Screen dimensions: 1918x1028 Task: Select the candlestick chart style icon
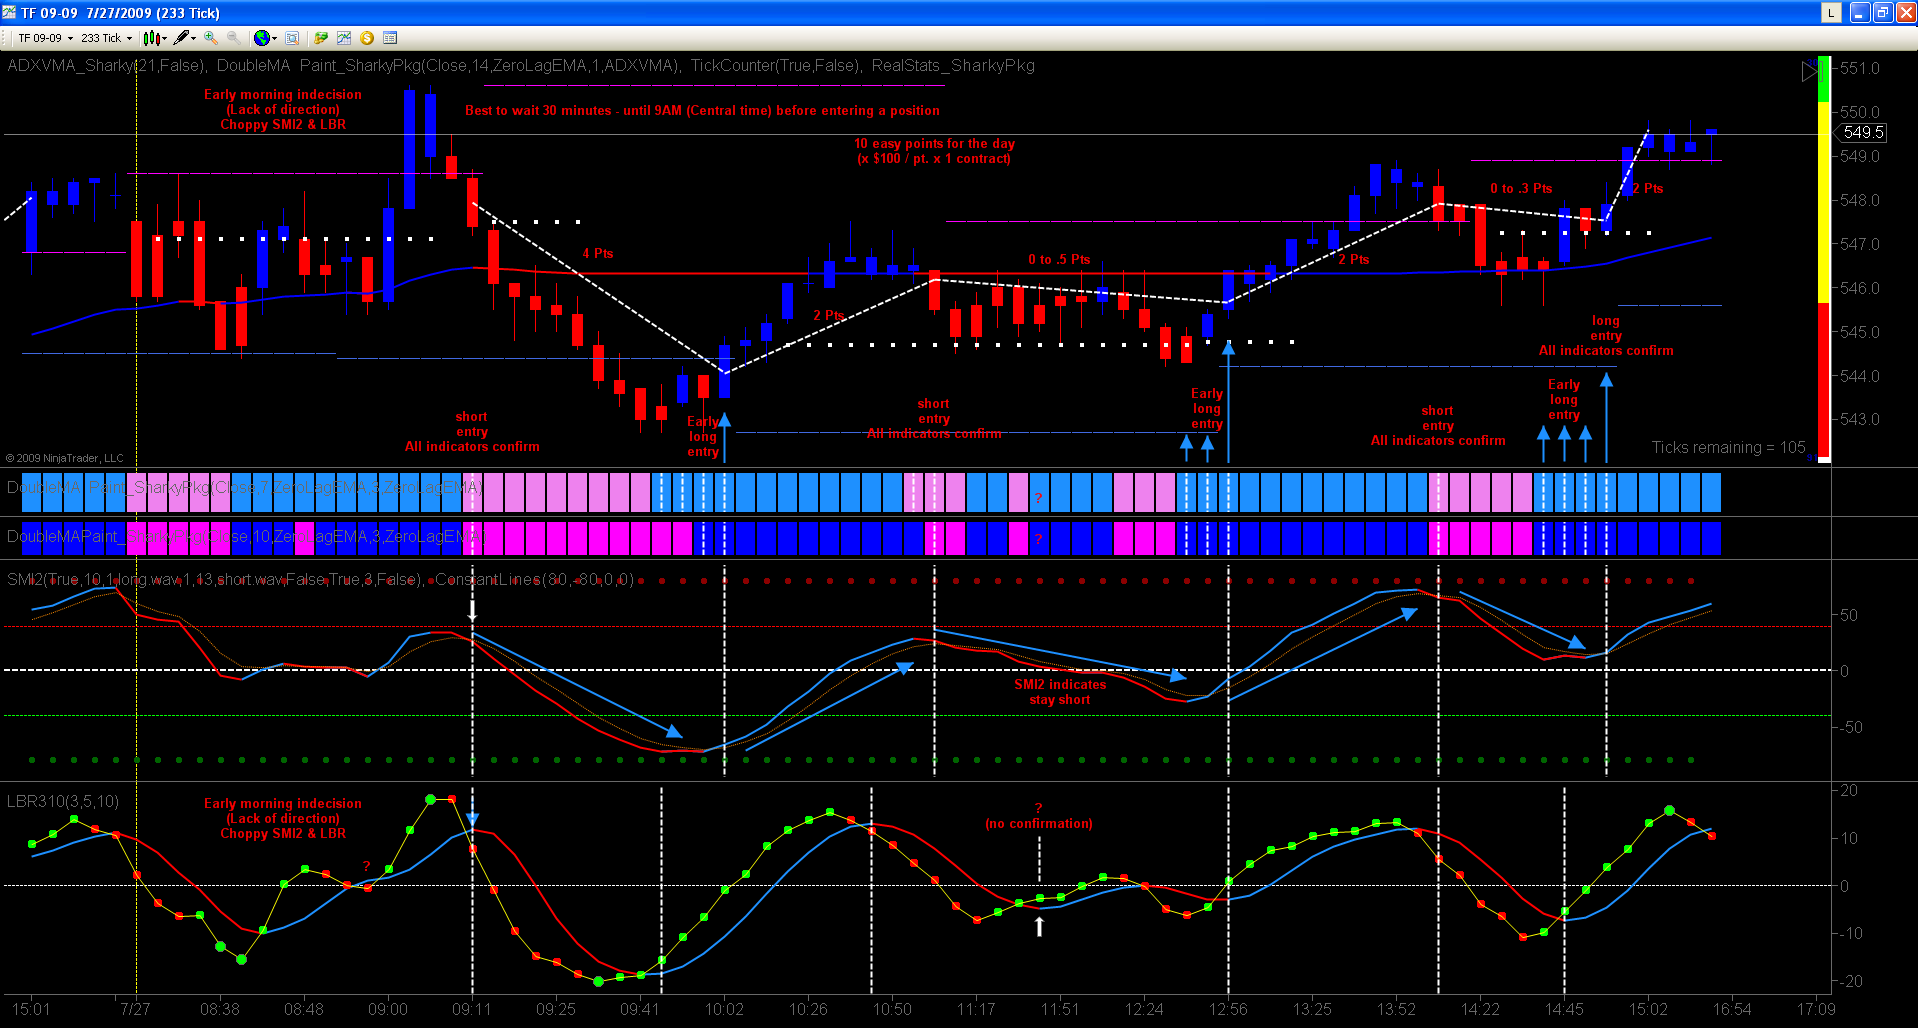[151, 38]
